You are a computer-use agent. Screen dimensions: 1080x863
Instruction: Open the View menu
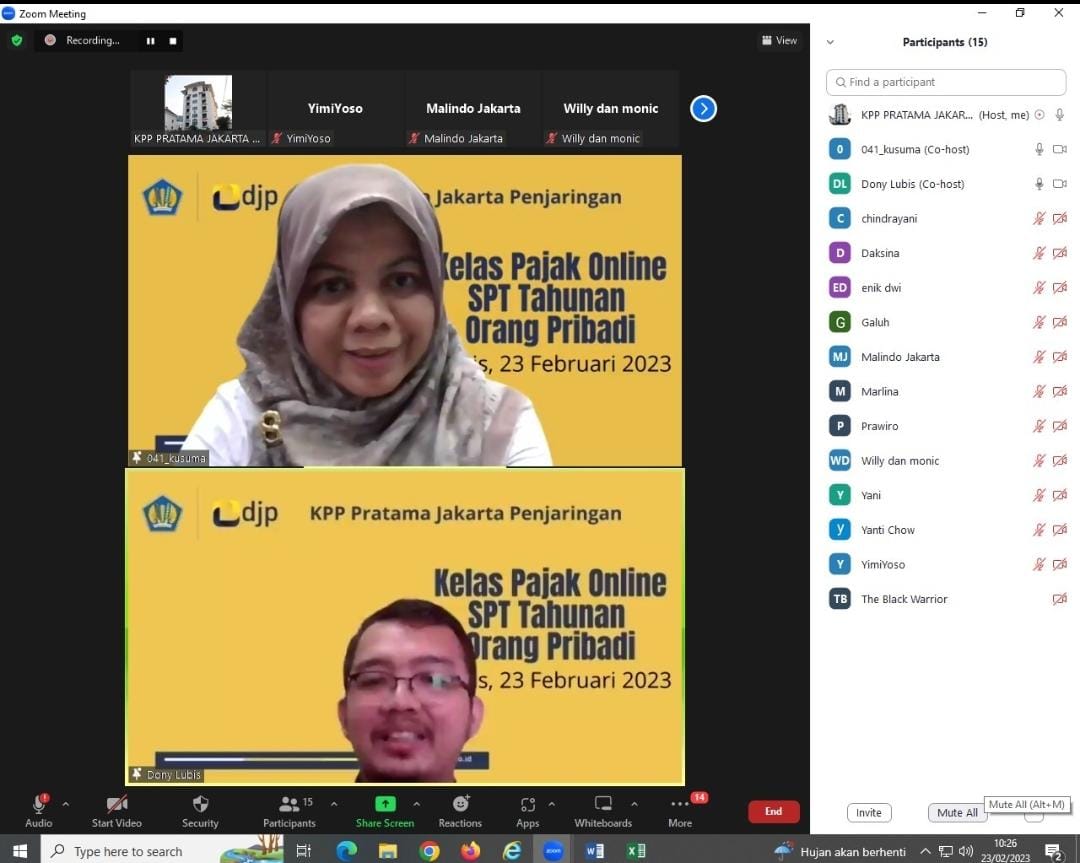tap(779, 40)
